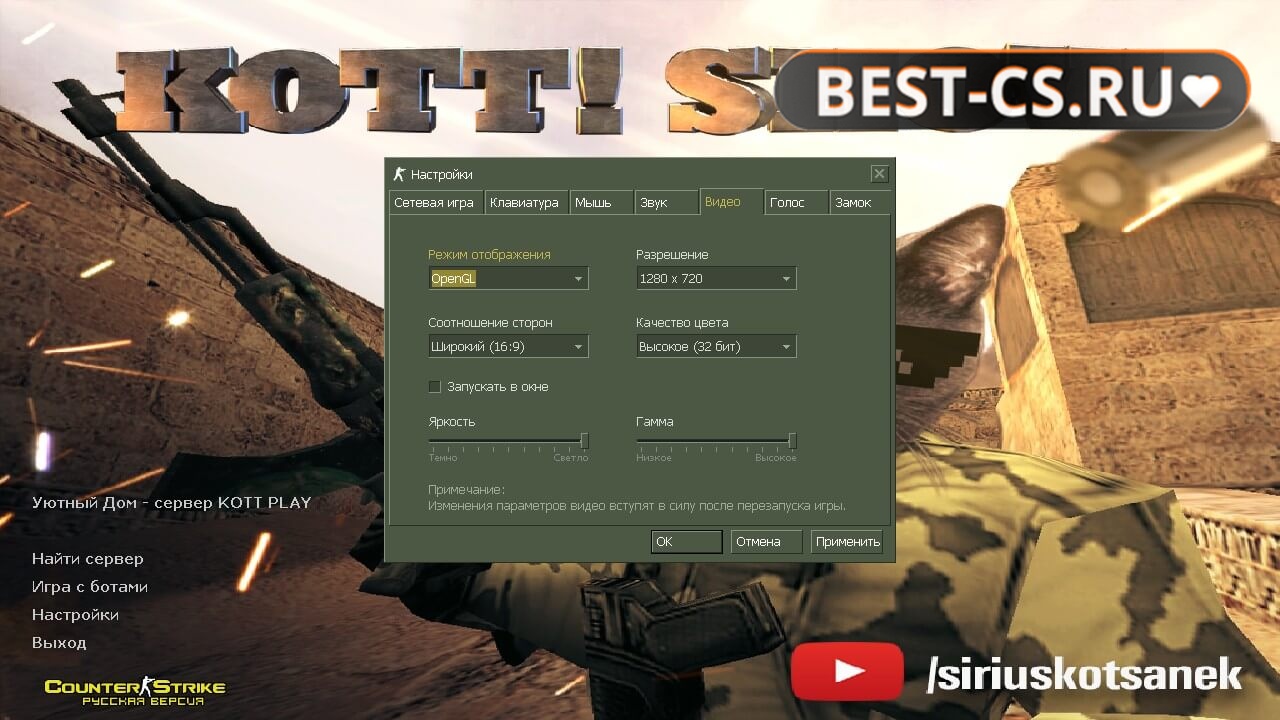Click the heart icon in the BEST-CS.RU banner
Image resolution: width=1280 pixels, height=720 pixels.
[x=1200, y=93]
